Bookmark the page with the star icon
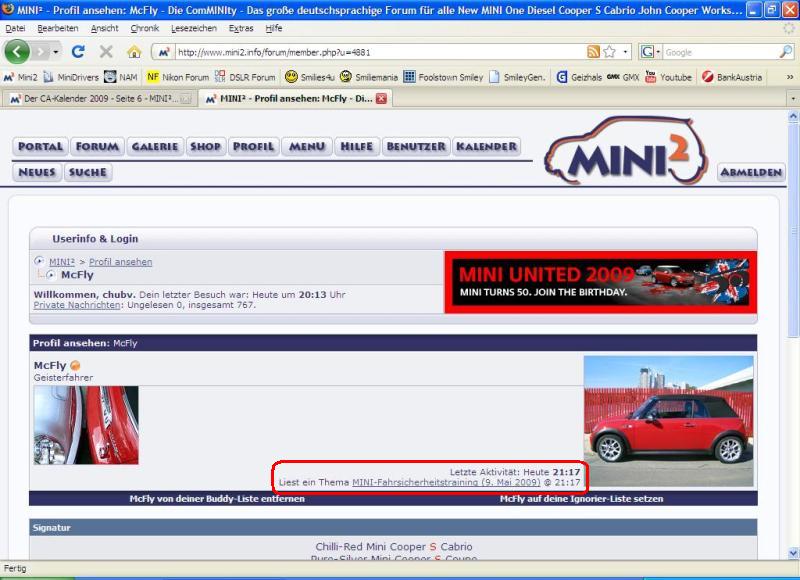The width and height of the screenshot is (800, 580). click(609, 51)
